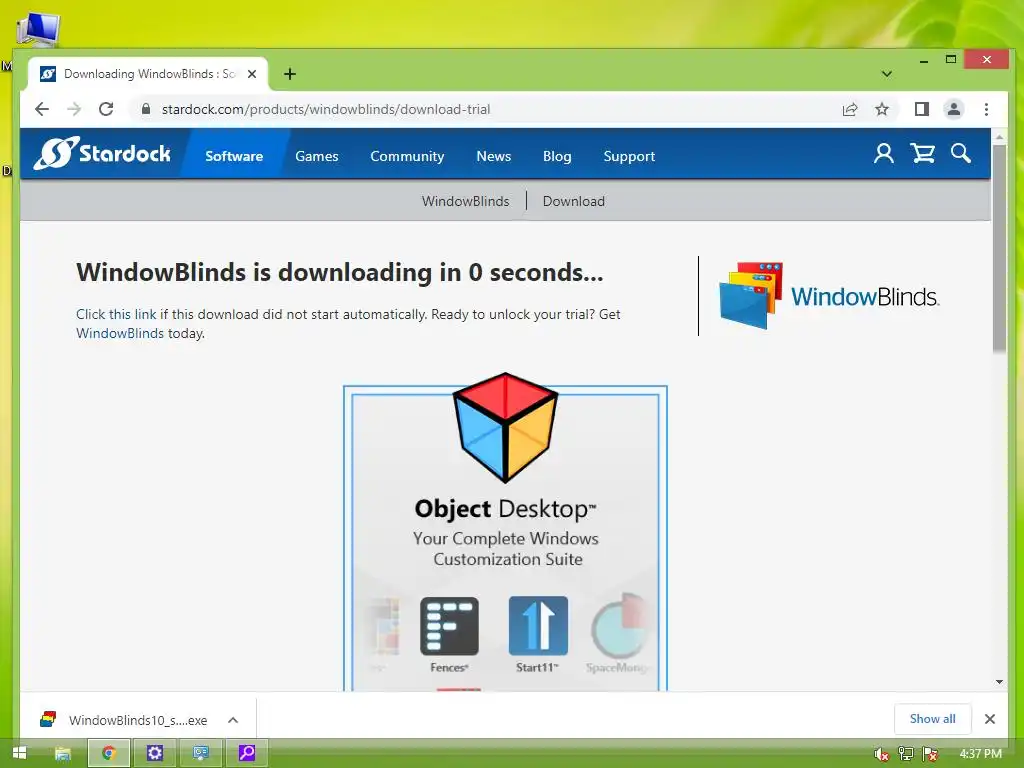Open a new browser tab
The width and height of the screenshot is (1024, 768).
point(290,74)
